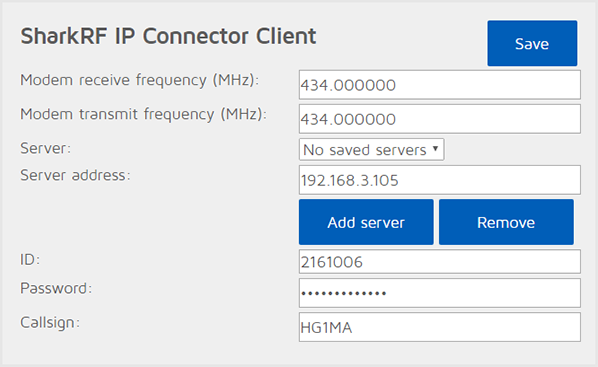Click the Modem transmit frequency (MHz) label

tap(143, 114)
